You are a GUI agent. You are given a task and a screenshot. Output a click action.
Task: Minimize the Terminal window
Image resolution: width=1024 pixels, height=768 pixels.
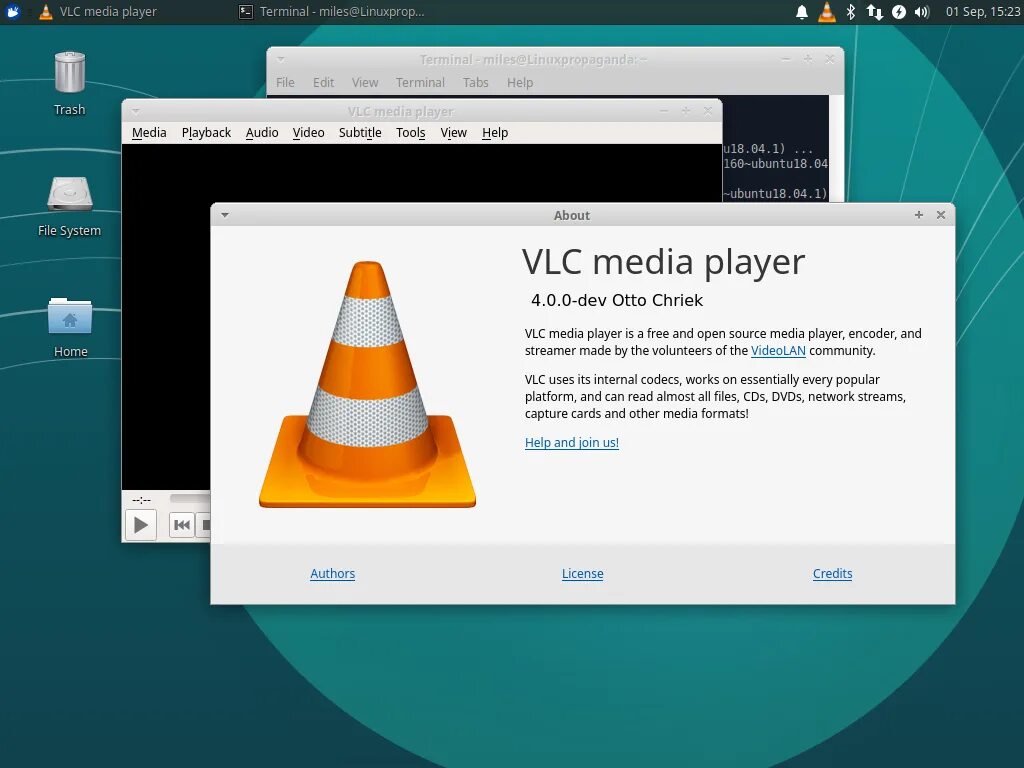[x=786, y=59]
